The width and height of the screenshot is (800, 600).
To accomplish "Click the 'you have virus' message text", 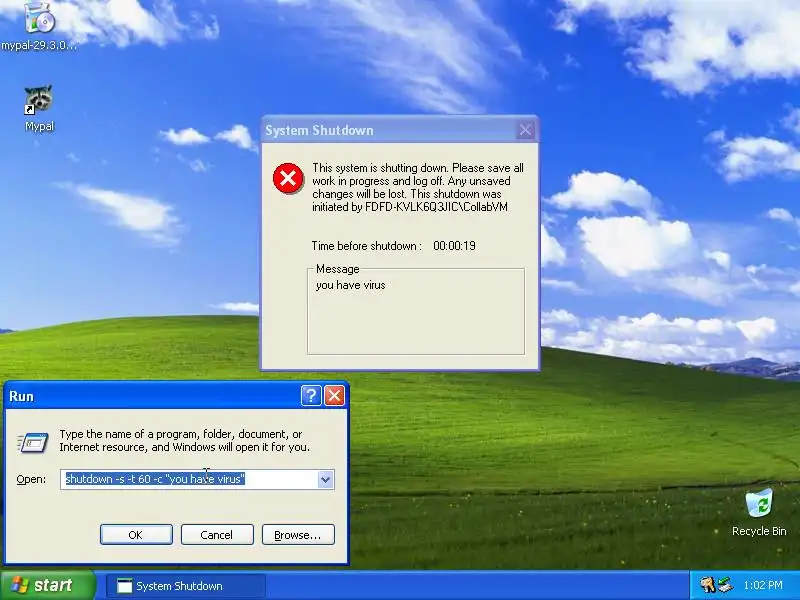I will [x=351, y=285].
